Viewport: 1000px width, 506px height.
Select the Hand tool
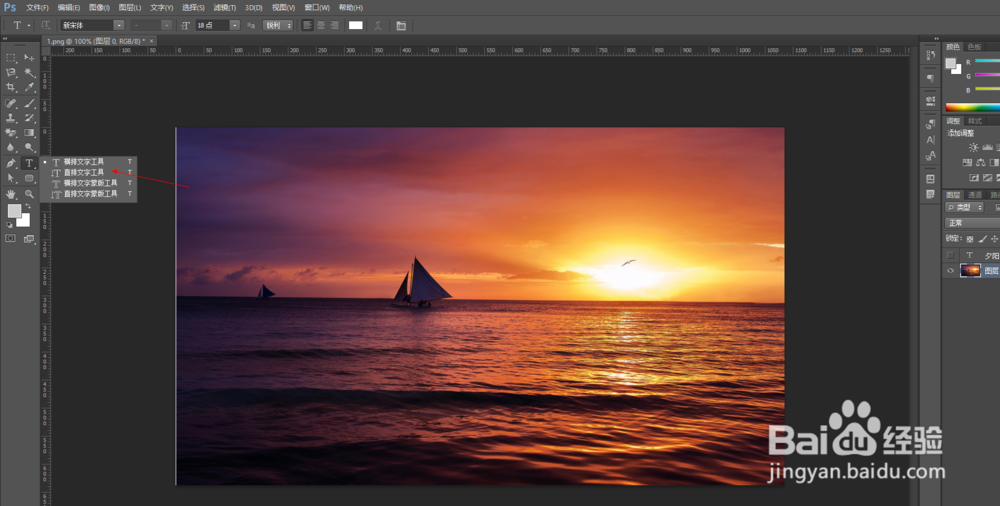(11, 193)
